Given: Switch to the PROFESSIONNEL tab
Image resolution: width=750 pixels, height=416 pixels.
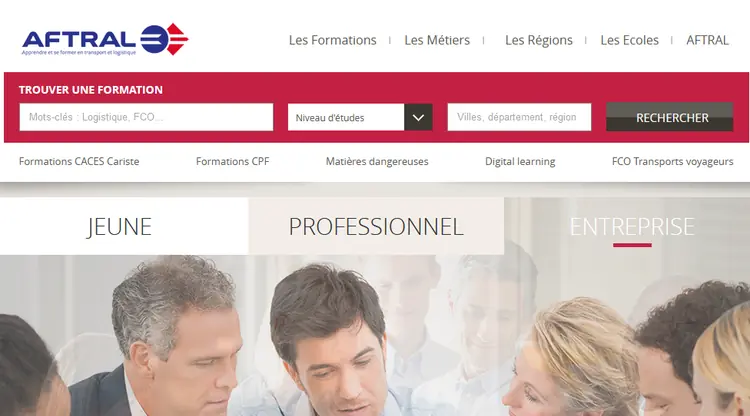Looking at the screenshot, I should tap(376, 226).
